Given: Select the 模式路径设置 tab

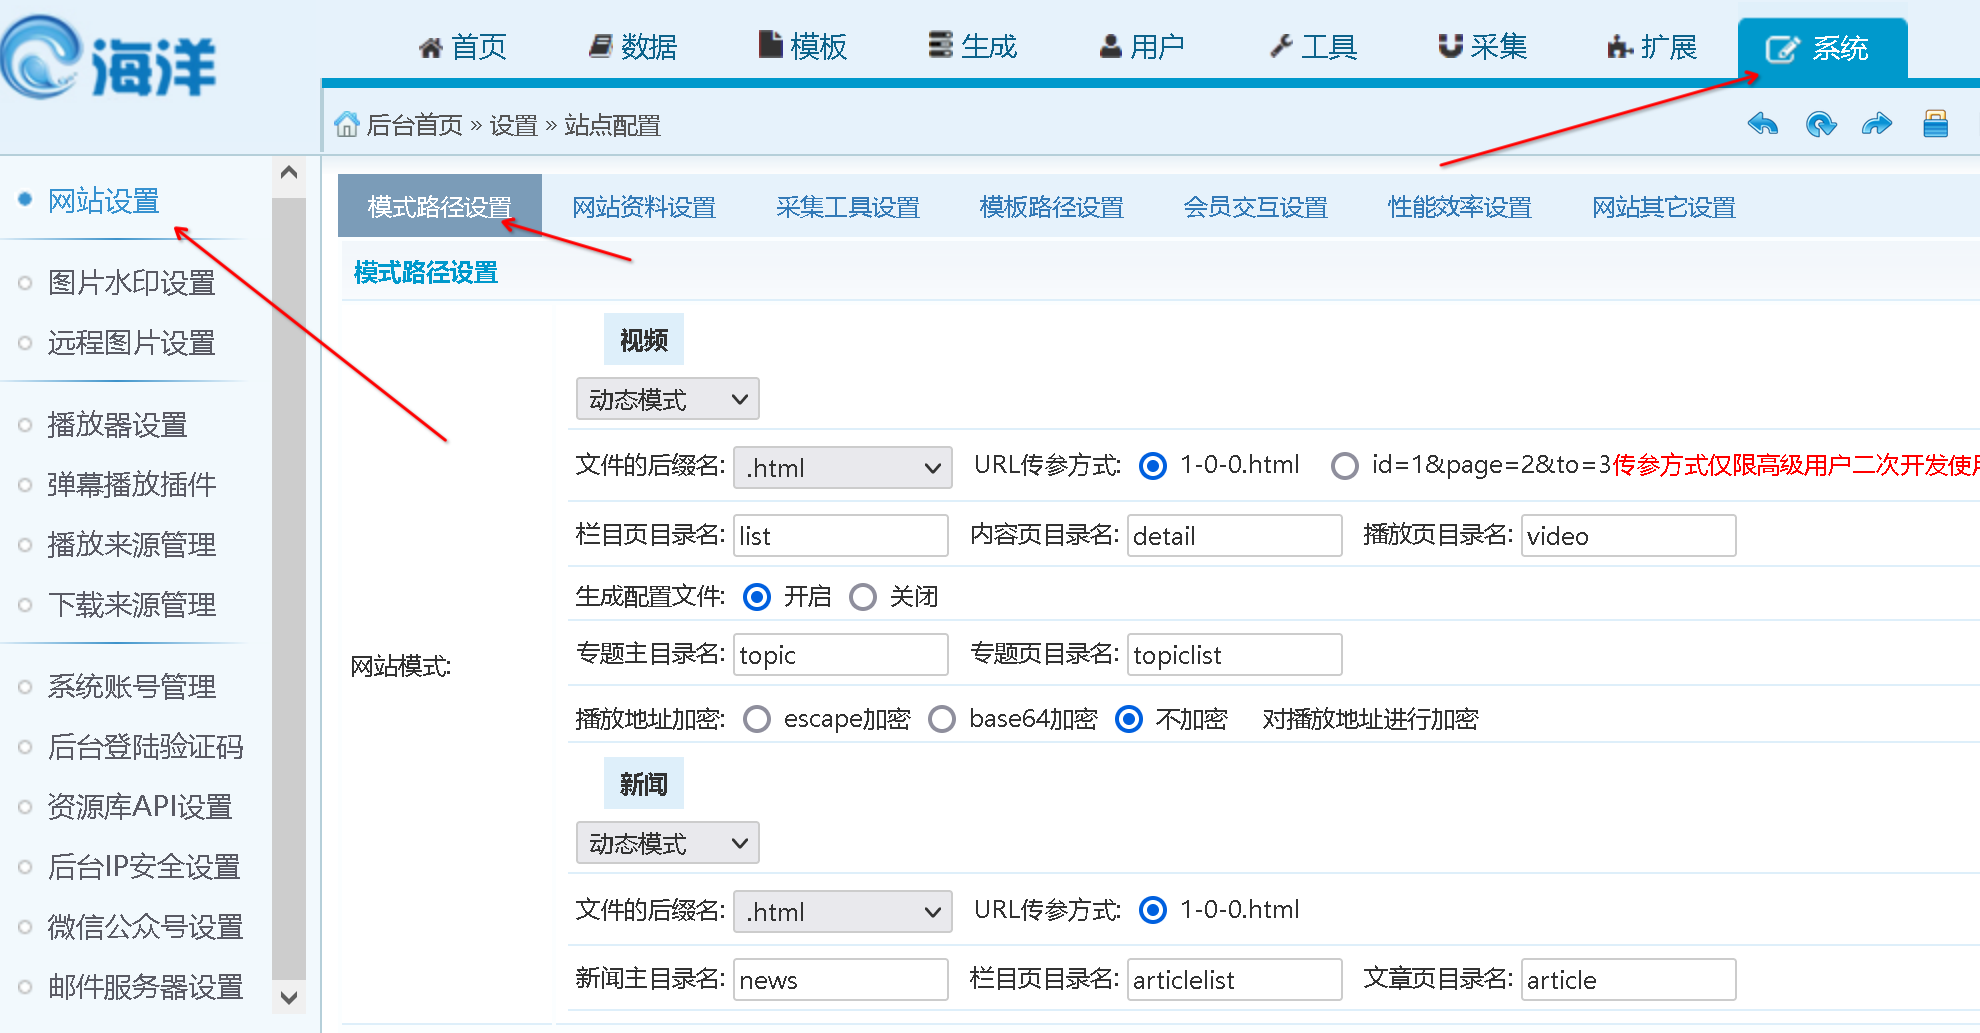Looking at the screenshot, I should tap(440, 206).
